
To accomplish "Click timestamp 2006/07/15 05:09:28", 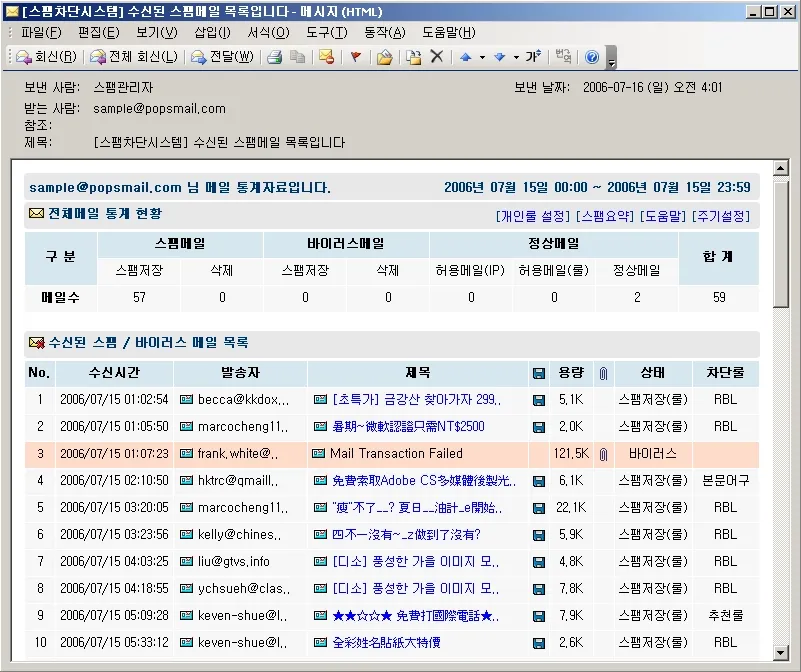I will pos(114,616).
